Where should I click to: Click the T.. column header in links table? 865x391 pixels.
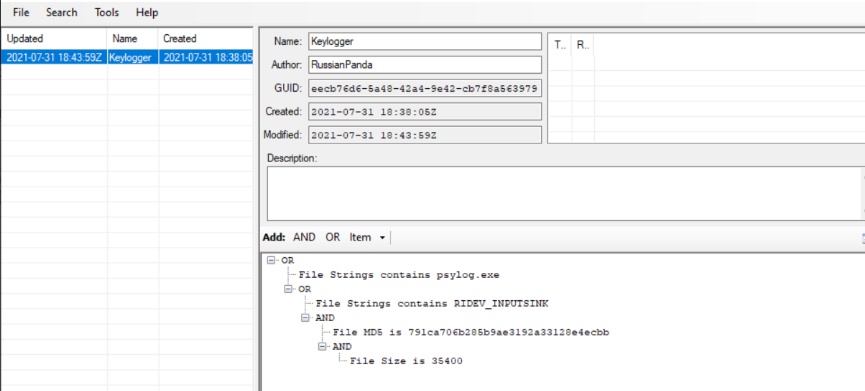(560, 46)
